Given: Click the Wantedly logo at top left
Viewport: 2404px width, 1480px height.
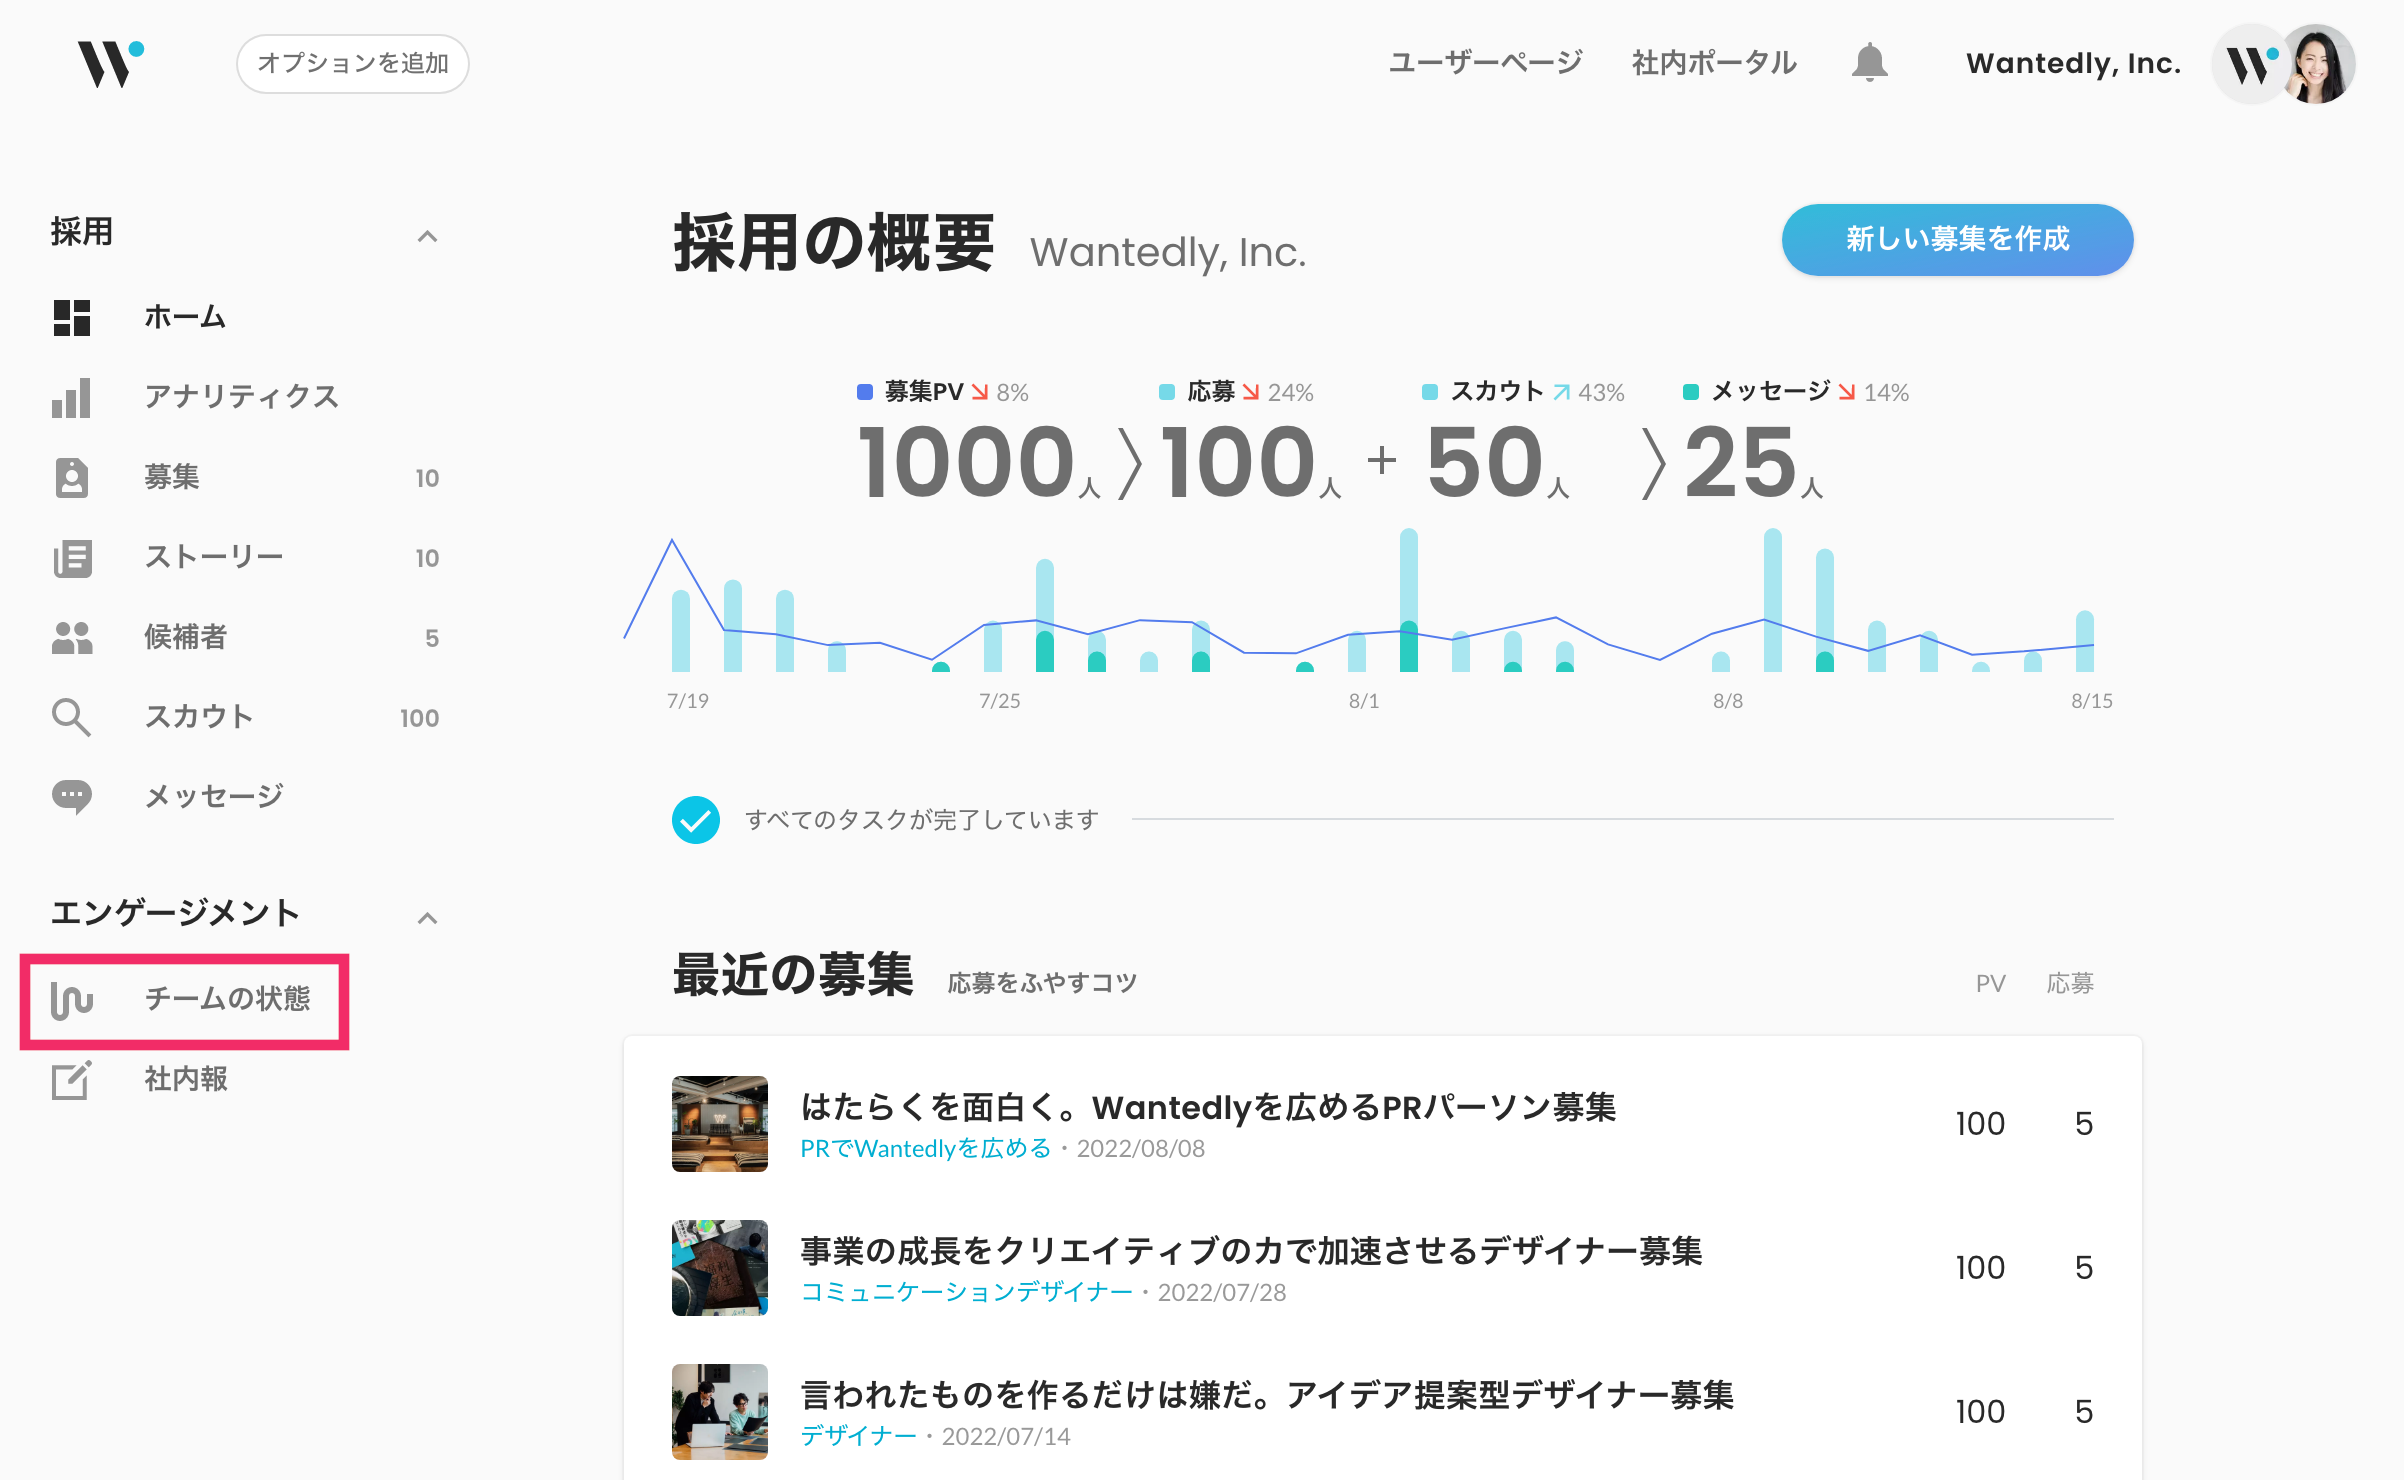Looking at the screenshot, I should point(111,64).
